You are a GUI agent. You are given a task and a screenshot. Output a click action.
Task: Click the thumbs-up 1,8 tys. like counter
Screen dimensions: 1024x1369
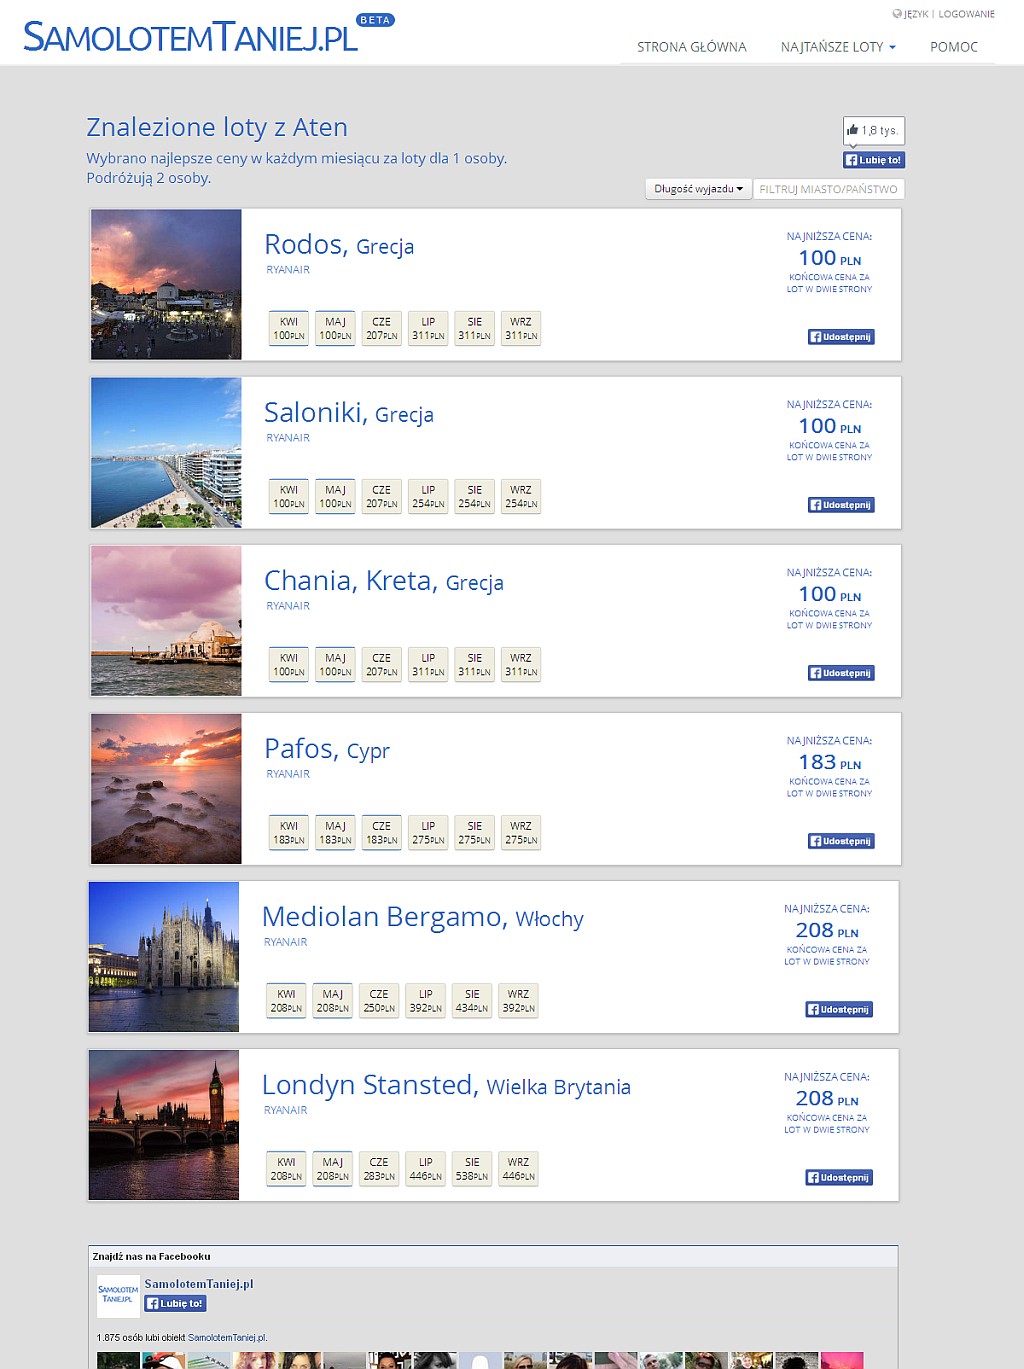pos(874,130)
